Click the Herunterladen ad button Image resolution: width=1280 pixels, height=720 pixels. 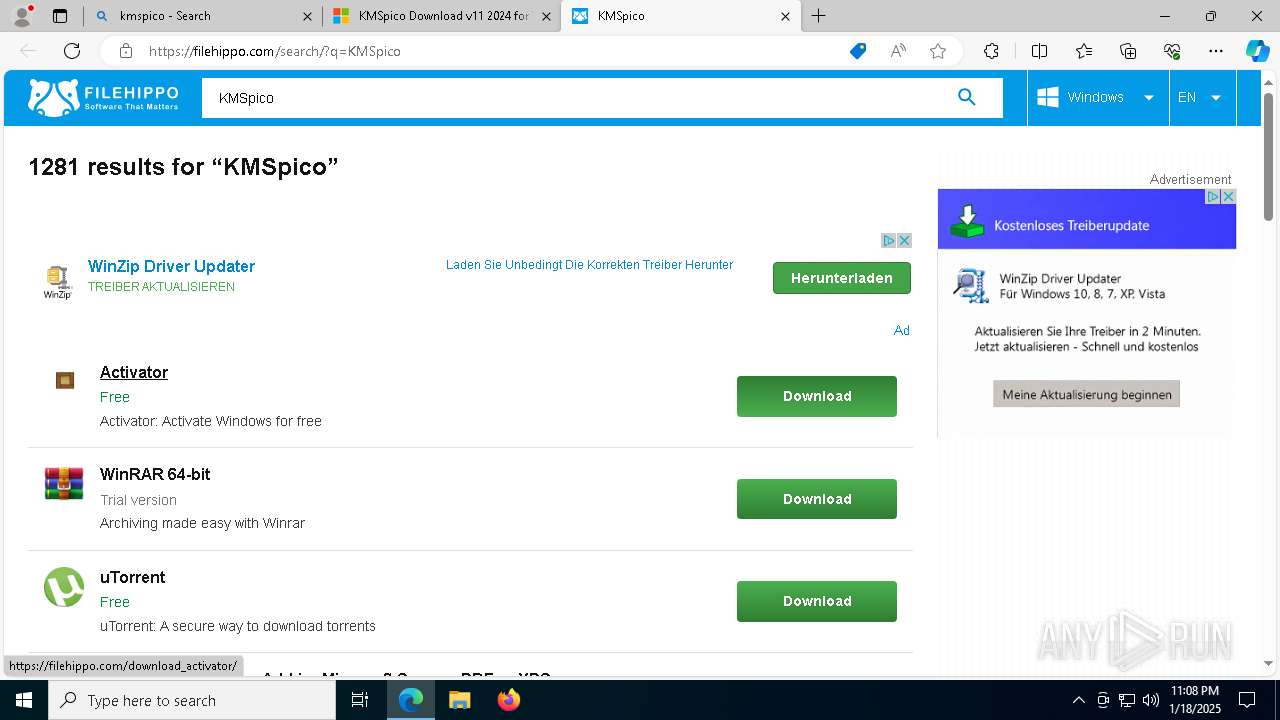tap(841, 278)
